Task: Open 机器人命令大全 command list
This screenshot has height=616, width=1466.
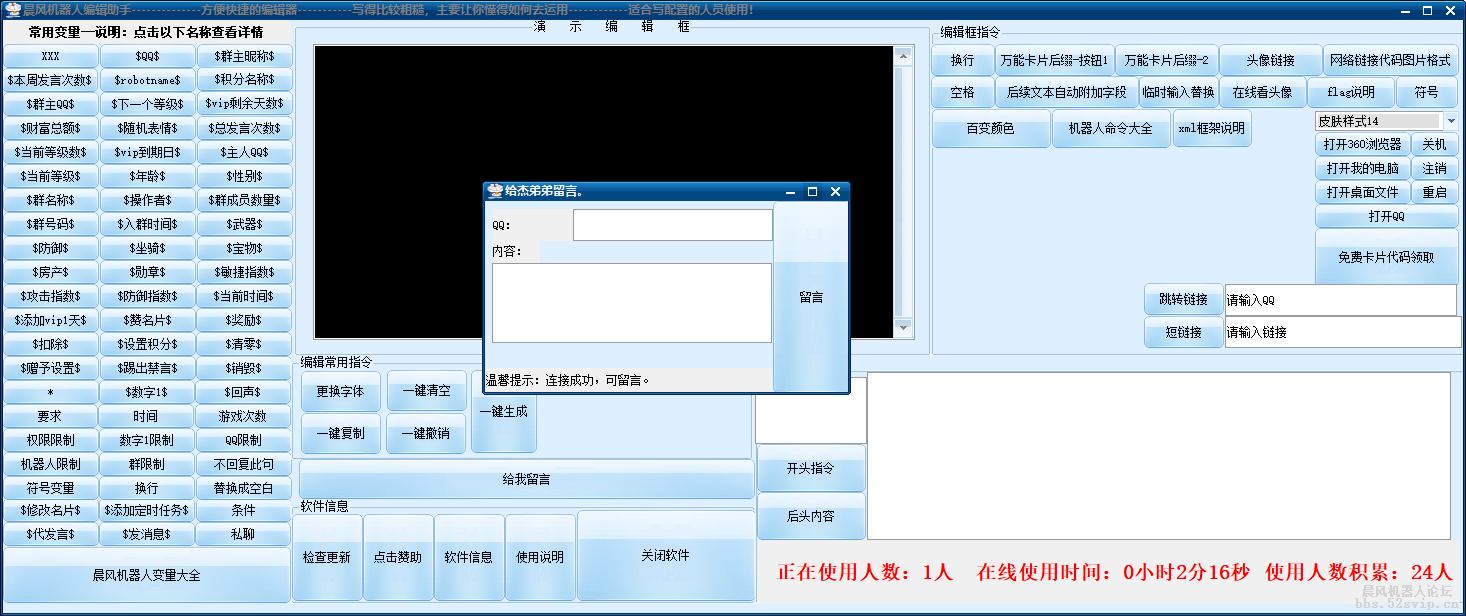Action: pos(1111,128)
